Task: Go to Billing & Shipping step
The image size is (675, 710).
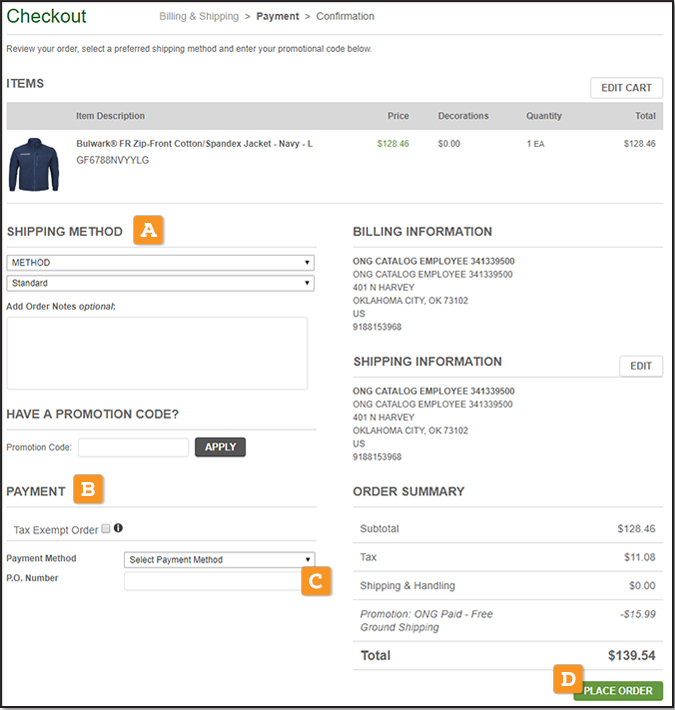Action: (x=199, y=17)
